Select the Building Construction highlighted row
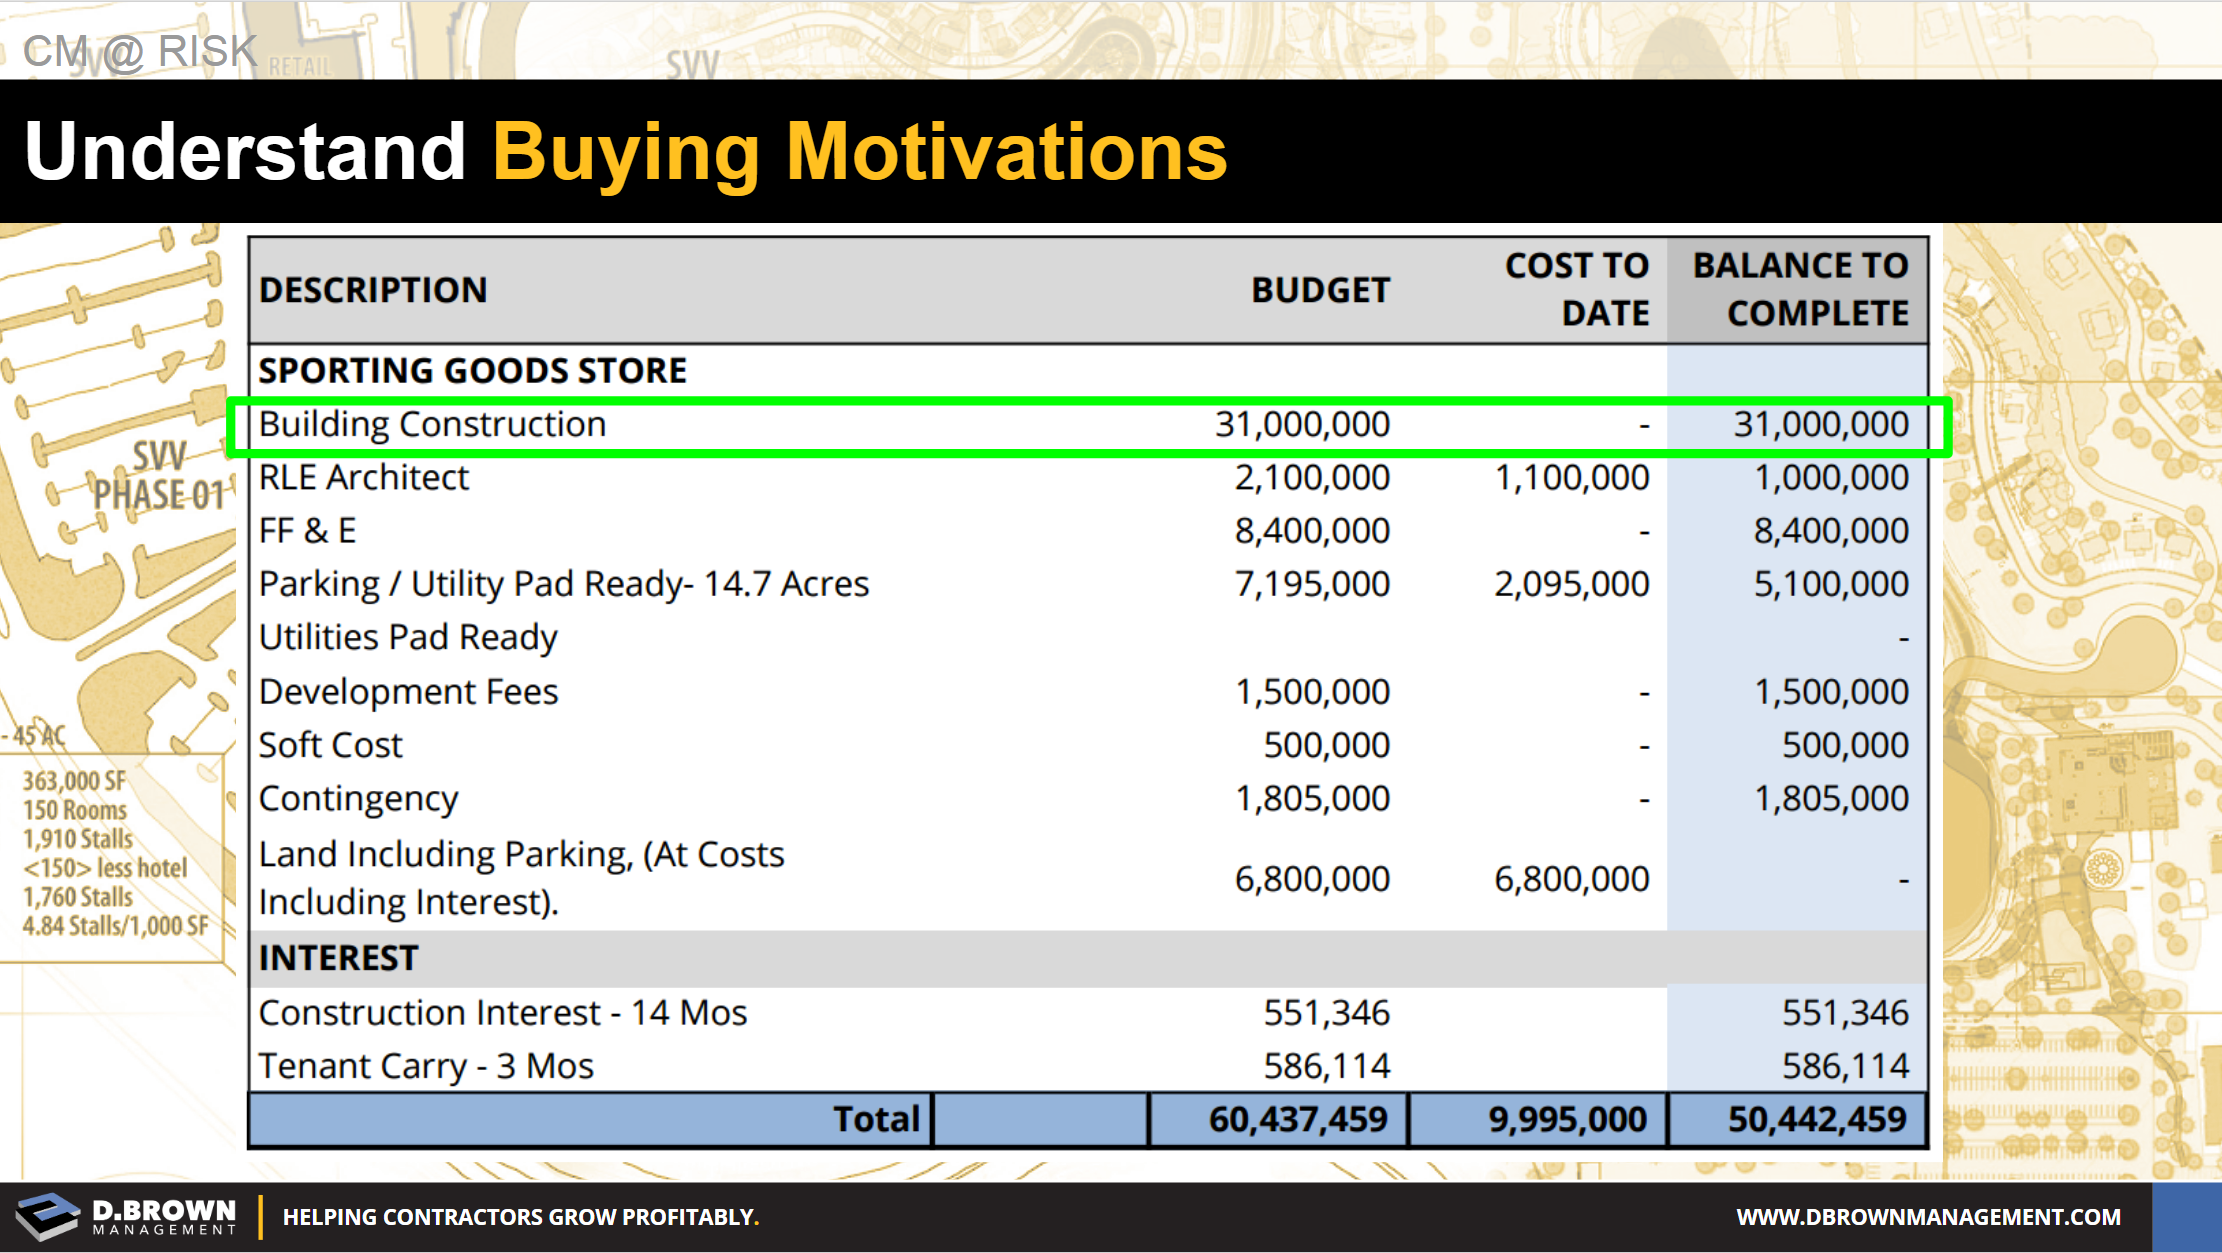2222x1253 pixels. point(432,425)
